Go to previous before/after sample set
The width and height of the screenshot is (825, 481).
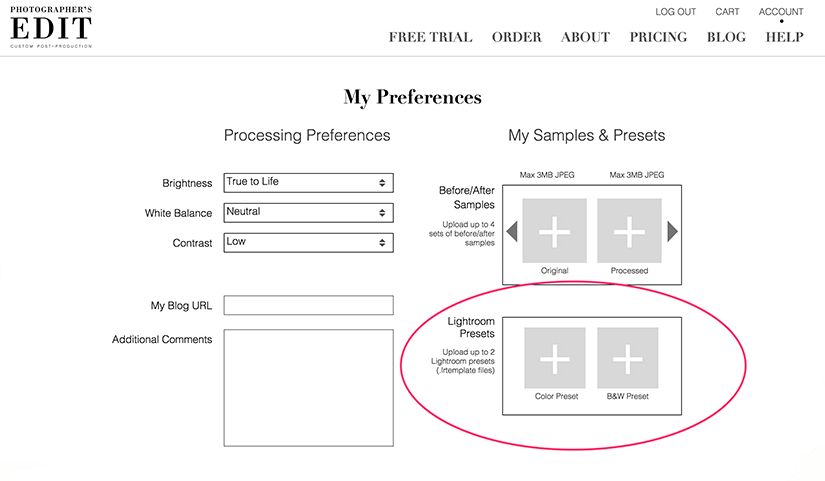pos(512,231)
